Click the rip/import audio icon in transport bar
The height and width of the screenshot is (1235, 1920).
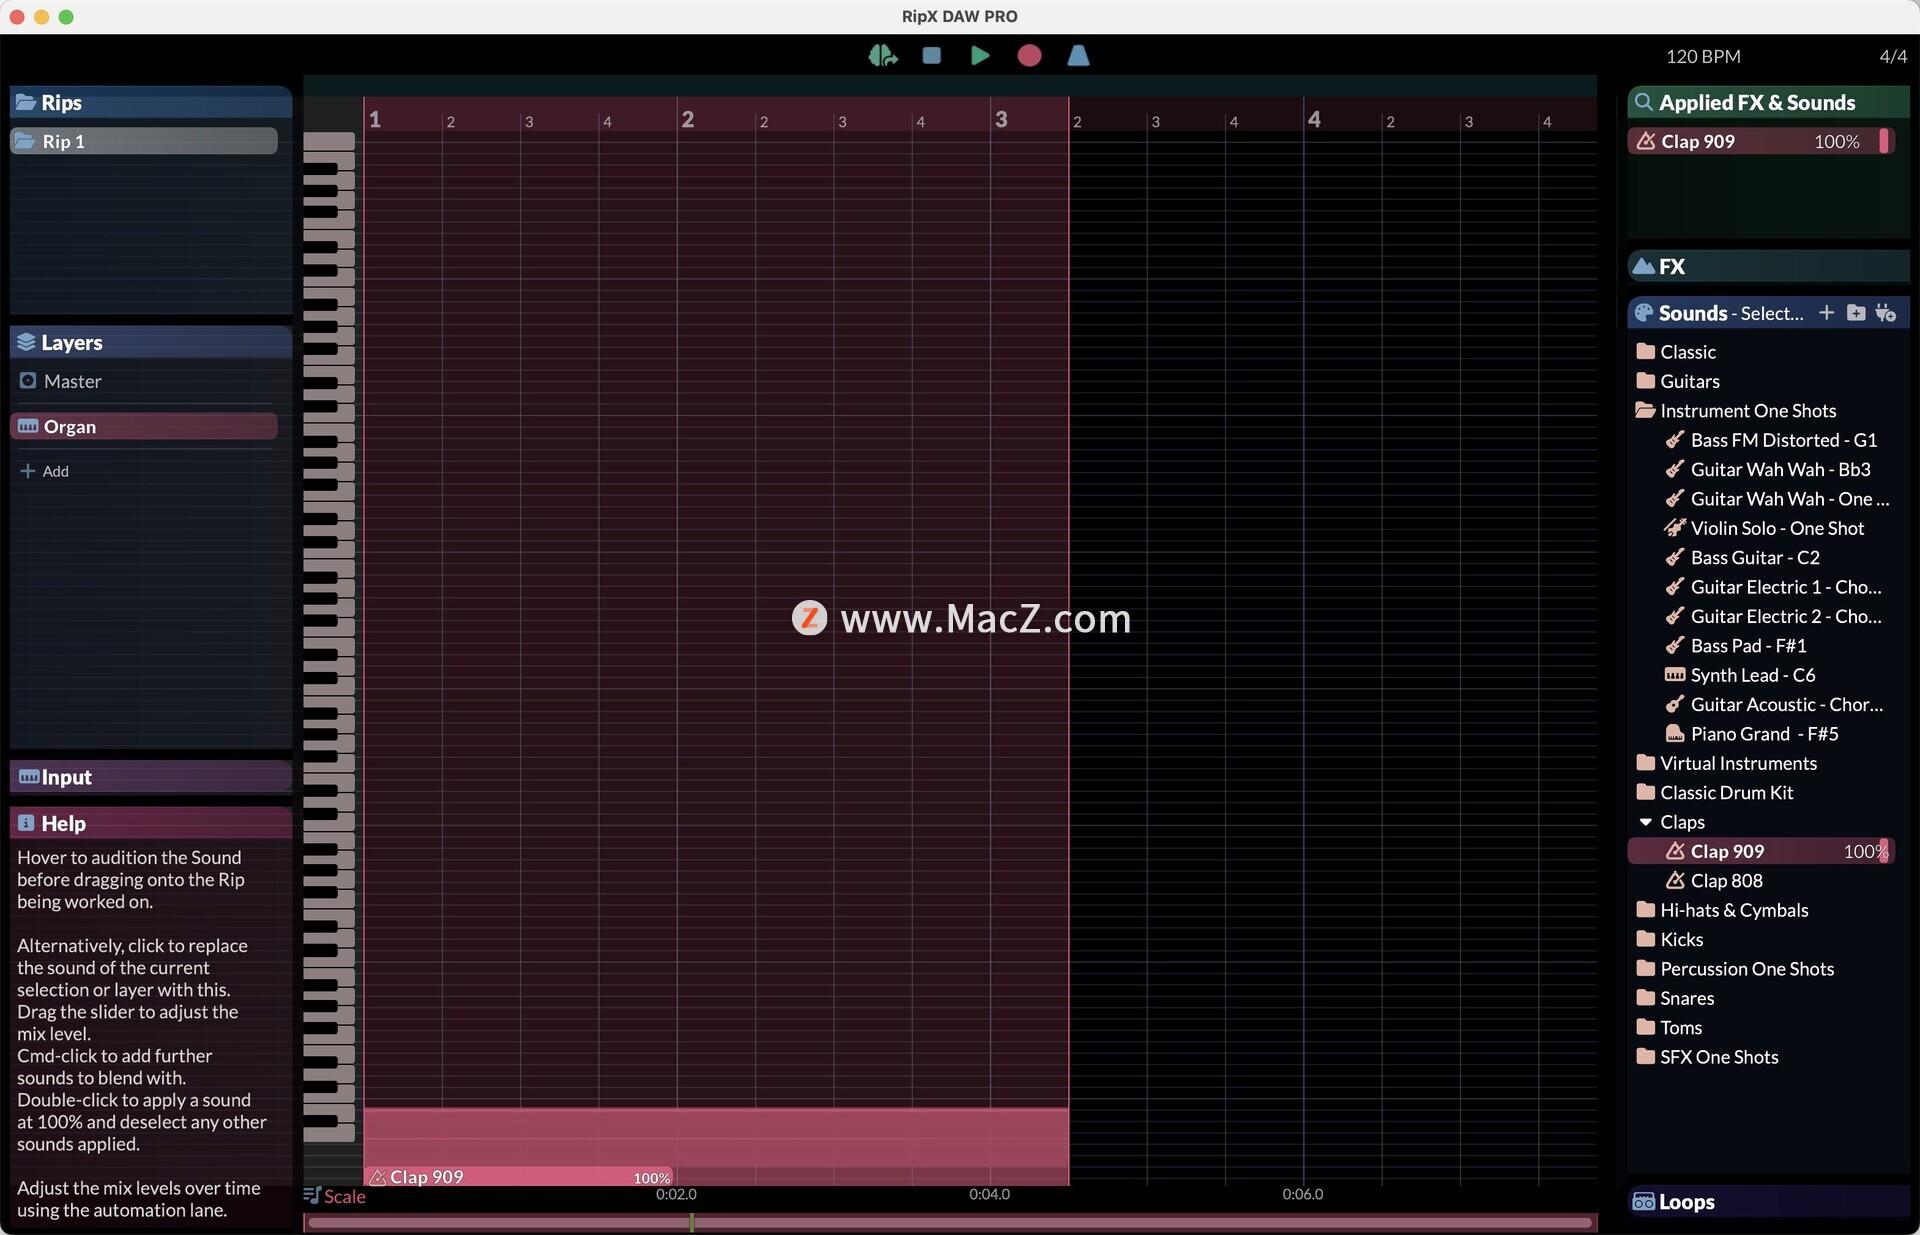point(882,56)
